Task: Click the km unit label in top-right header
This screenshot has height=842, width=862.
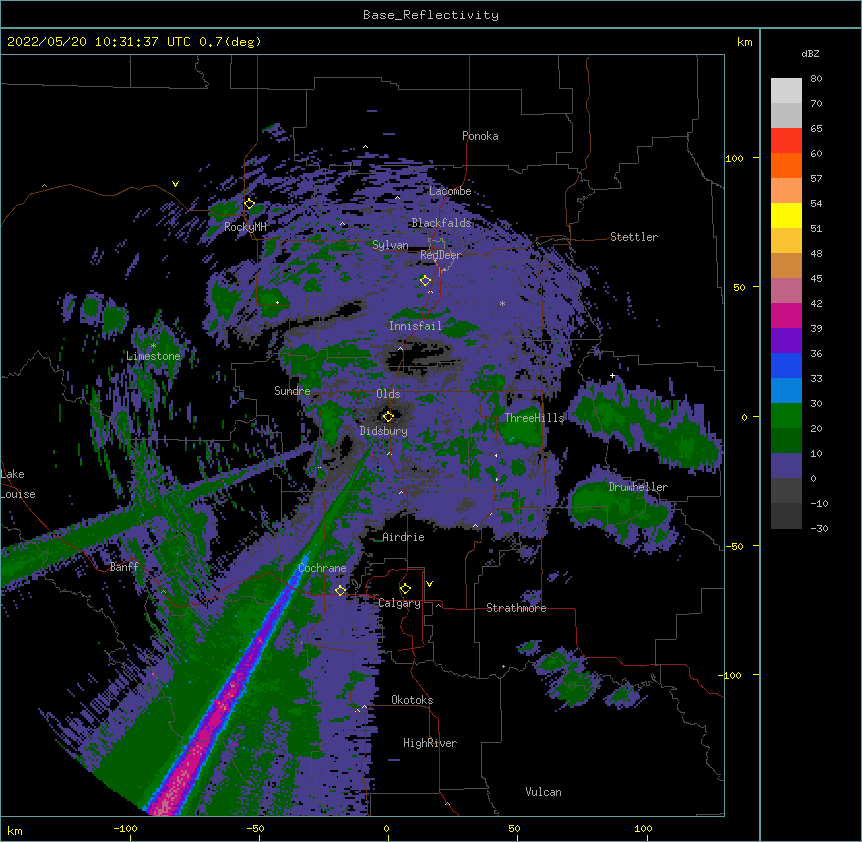Action: tap(745, 42)
